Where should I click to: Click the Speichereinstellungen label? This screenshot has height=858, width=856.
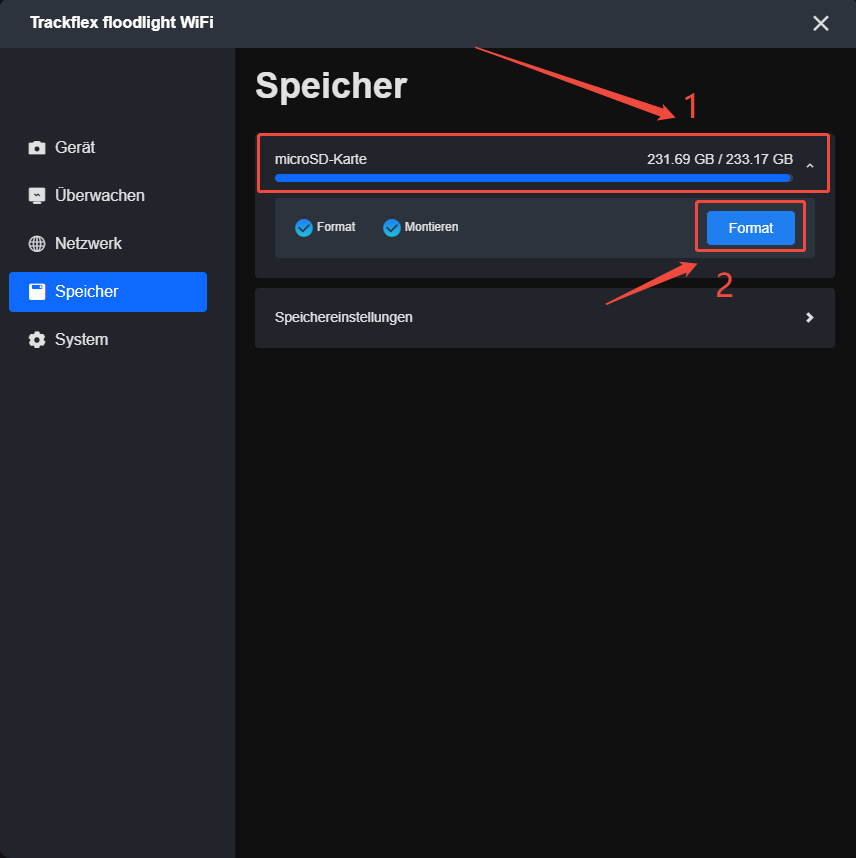(x=344, y=317)
